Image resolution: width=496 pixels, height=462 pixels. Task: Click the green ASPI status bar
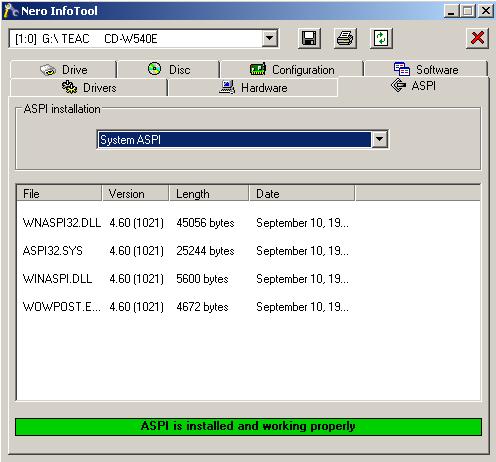coord(248,426)
